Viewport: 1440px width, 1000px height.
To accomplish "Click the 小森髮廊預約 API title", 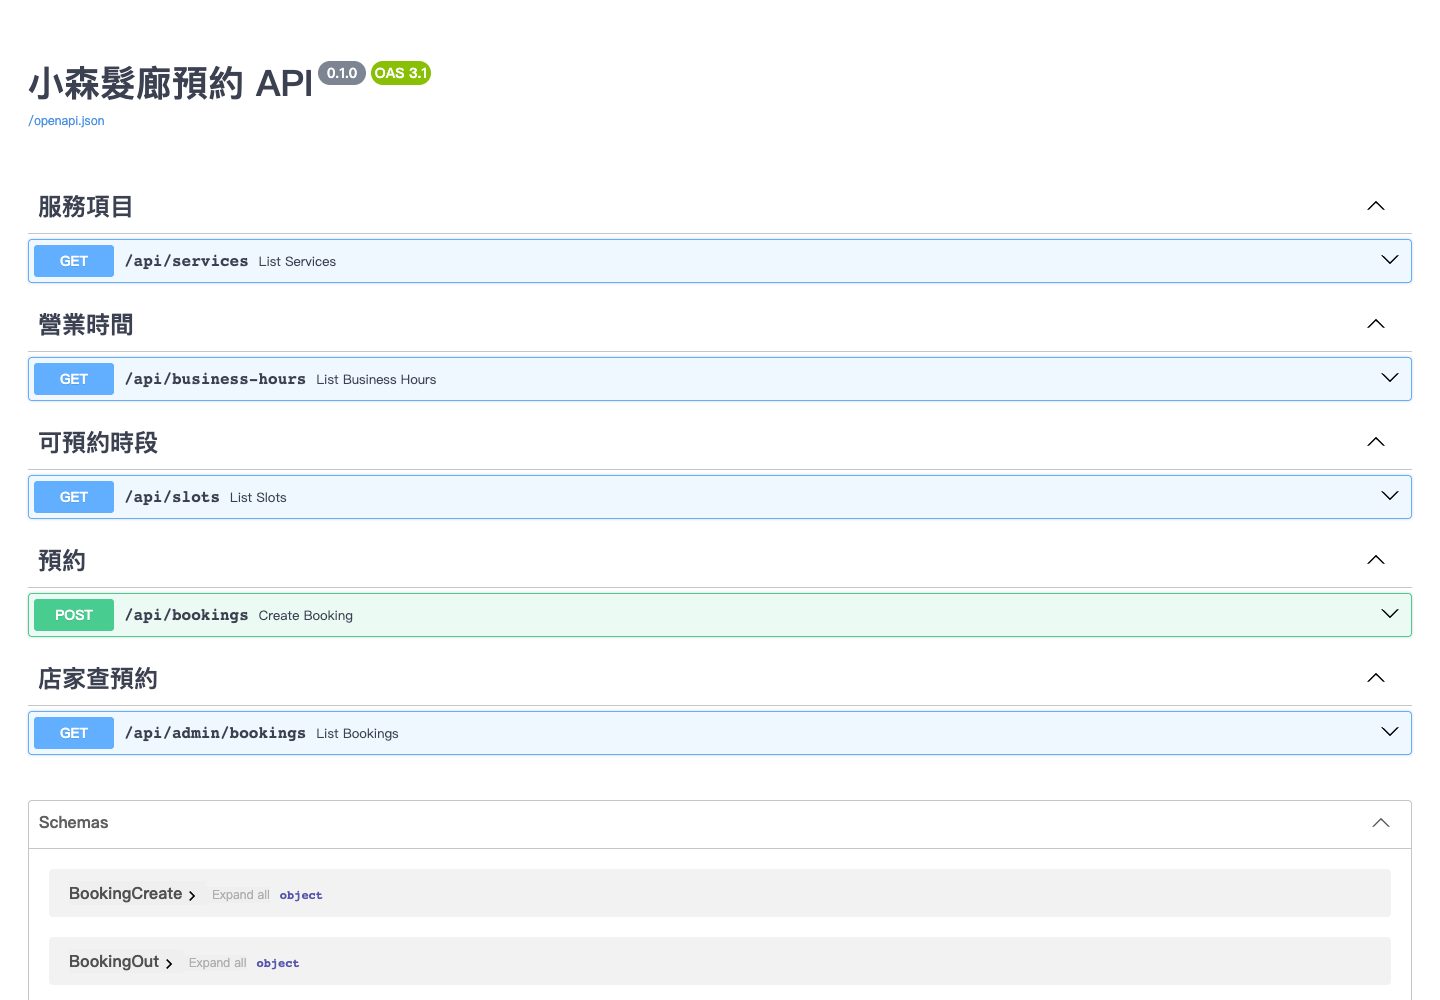I will pyautogui.click(x=171, y=84).
